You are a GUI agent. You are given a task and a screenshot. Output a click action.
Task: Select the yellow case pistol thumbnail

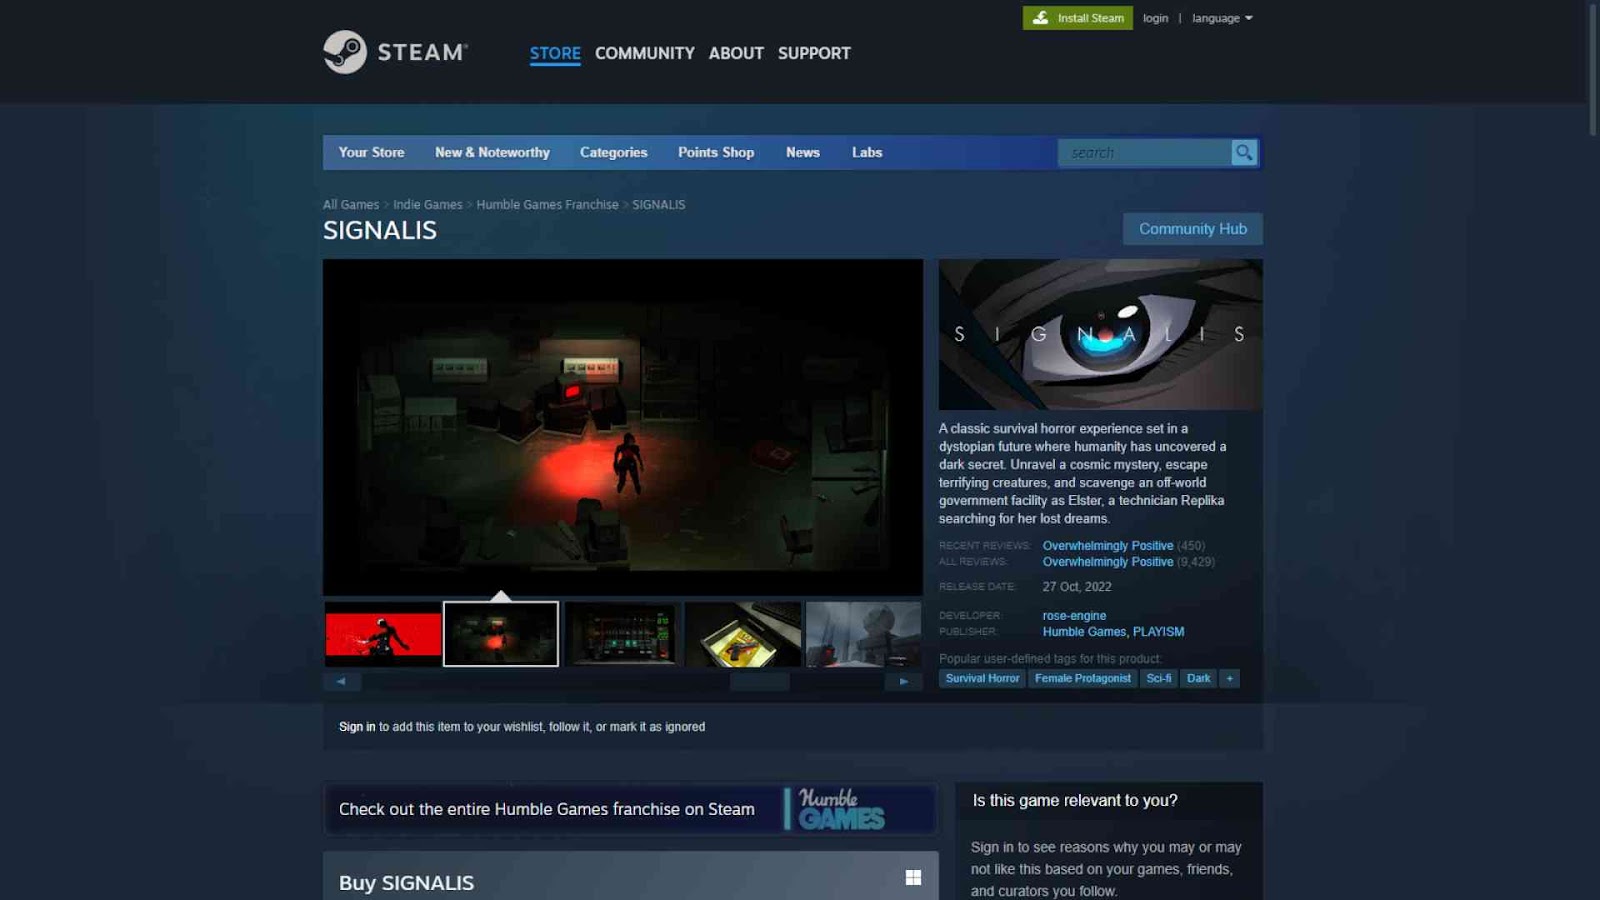743,634
